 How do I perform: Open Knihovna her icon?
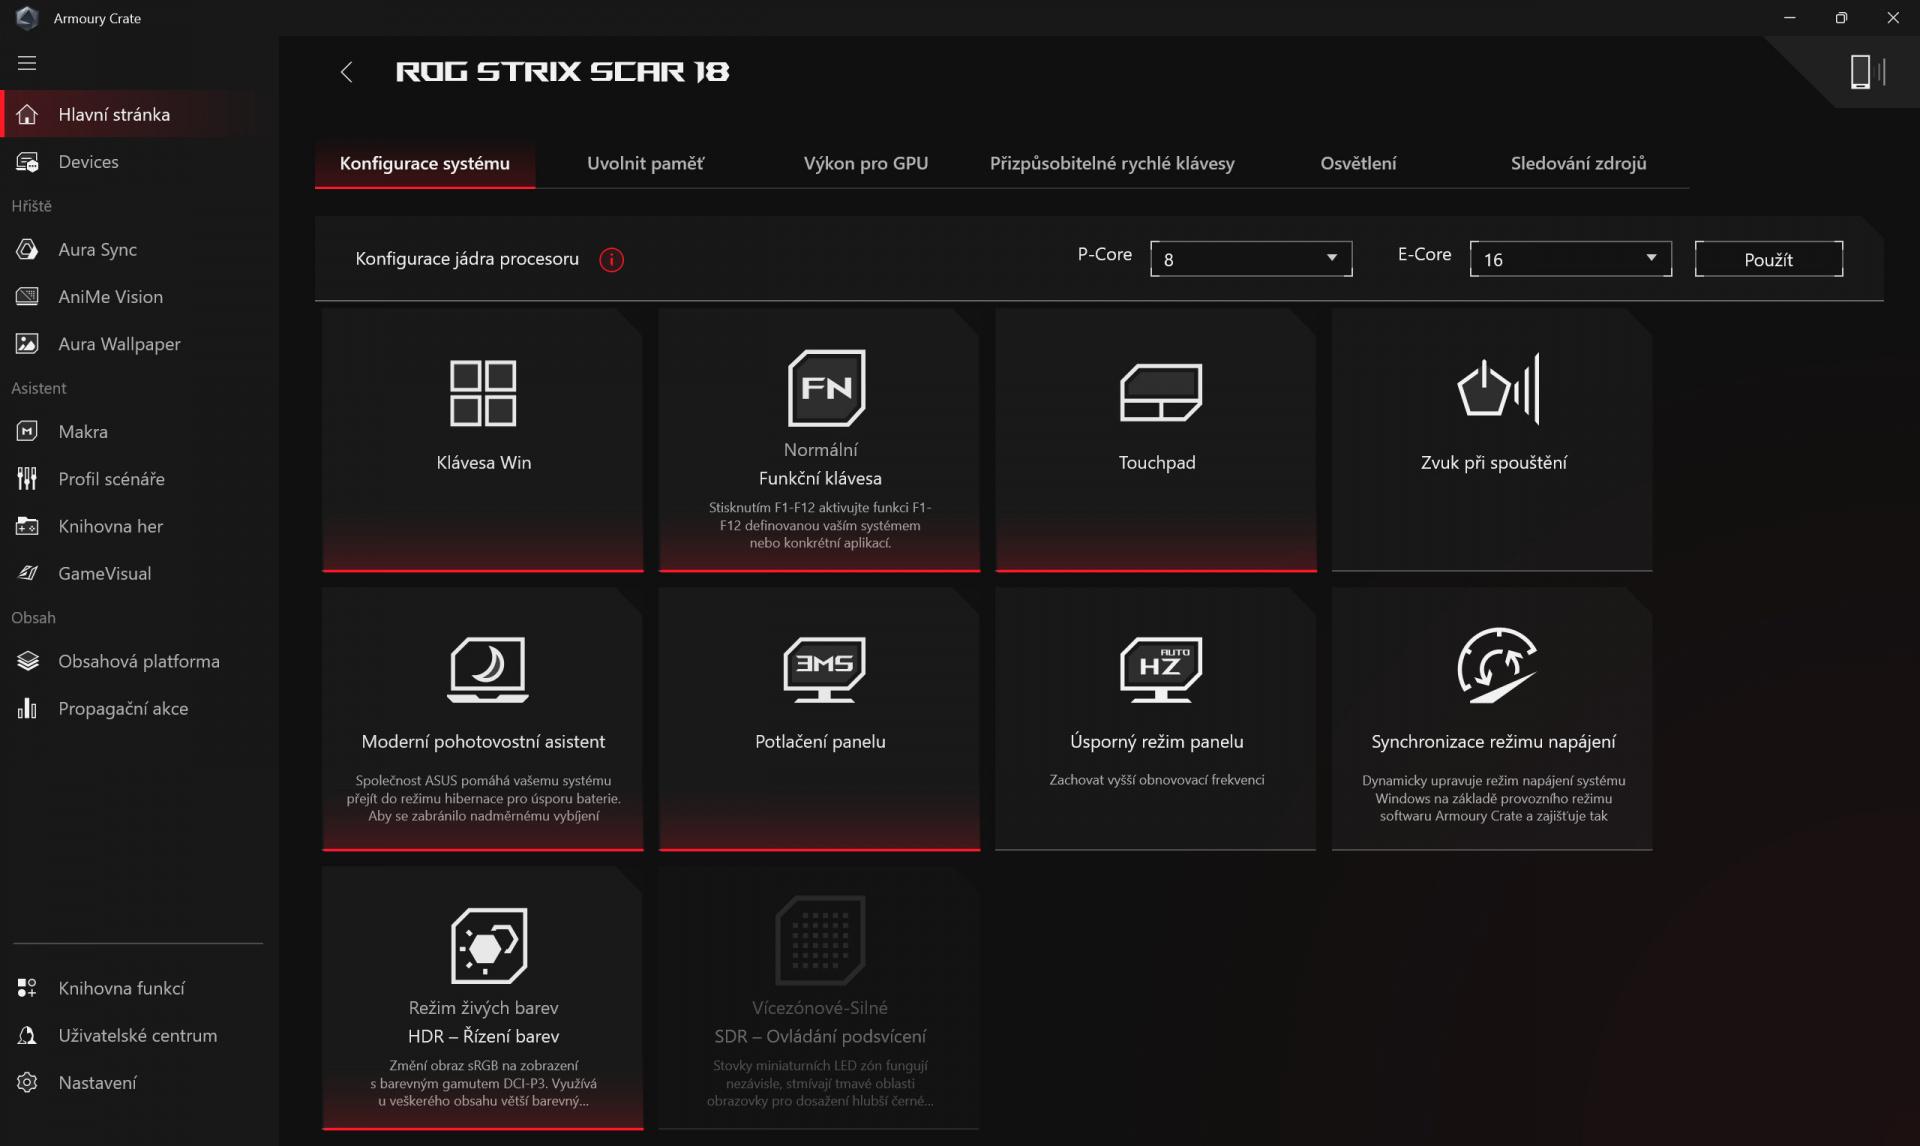click(27, 526)
